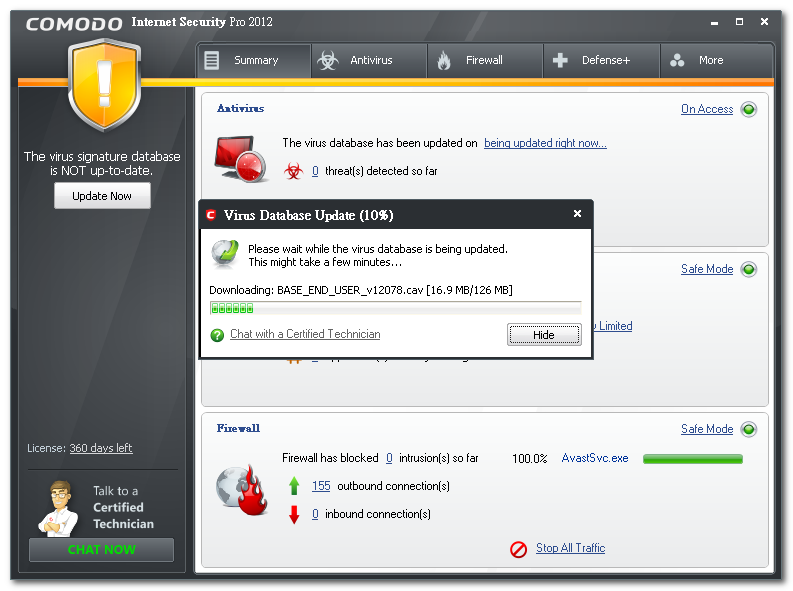Open the Firewall Safe Mode setting link
This screenshot has height=591, width=793.
coord(707,430)
